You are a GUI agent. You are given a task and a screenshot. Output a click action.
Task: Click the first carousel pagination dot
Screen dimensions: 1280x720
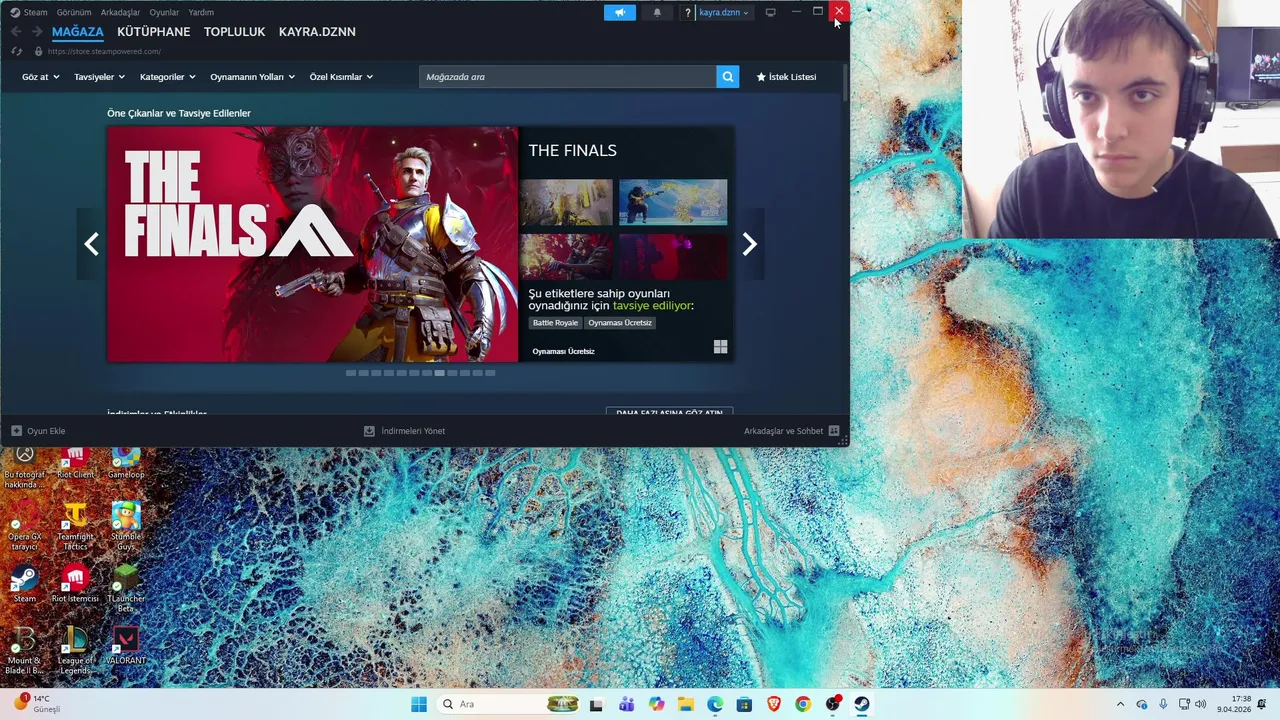click(x=351, y=373)
